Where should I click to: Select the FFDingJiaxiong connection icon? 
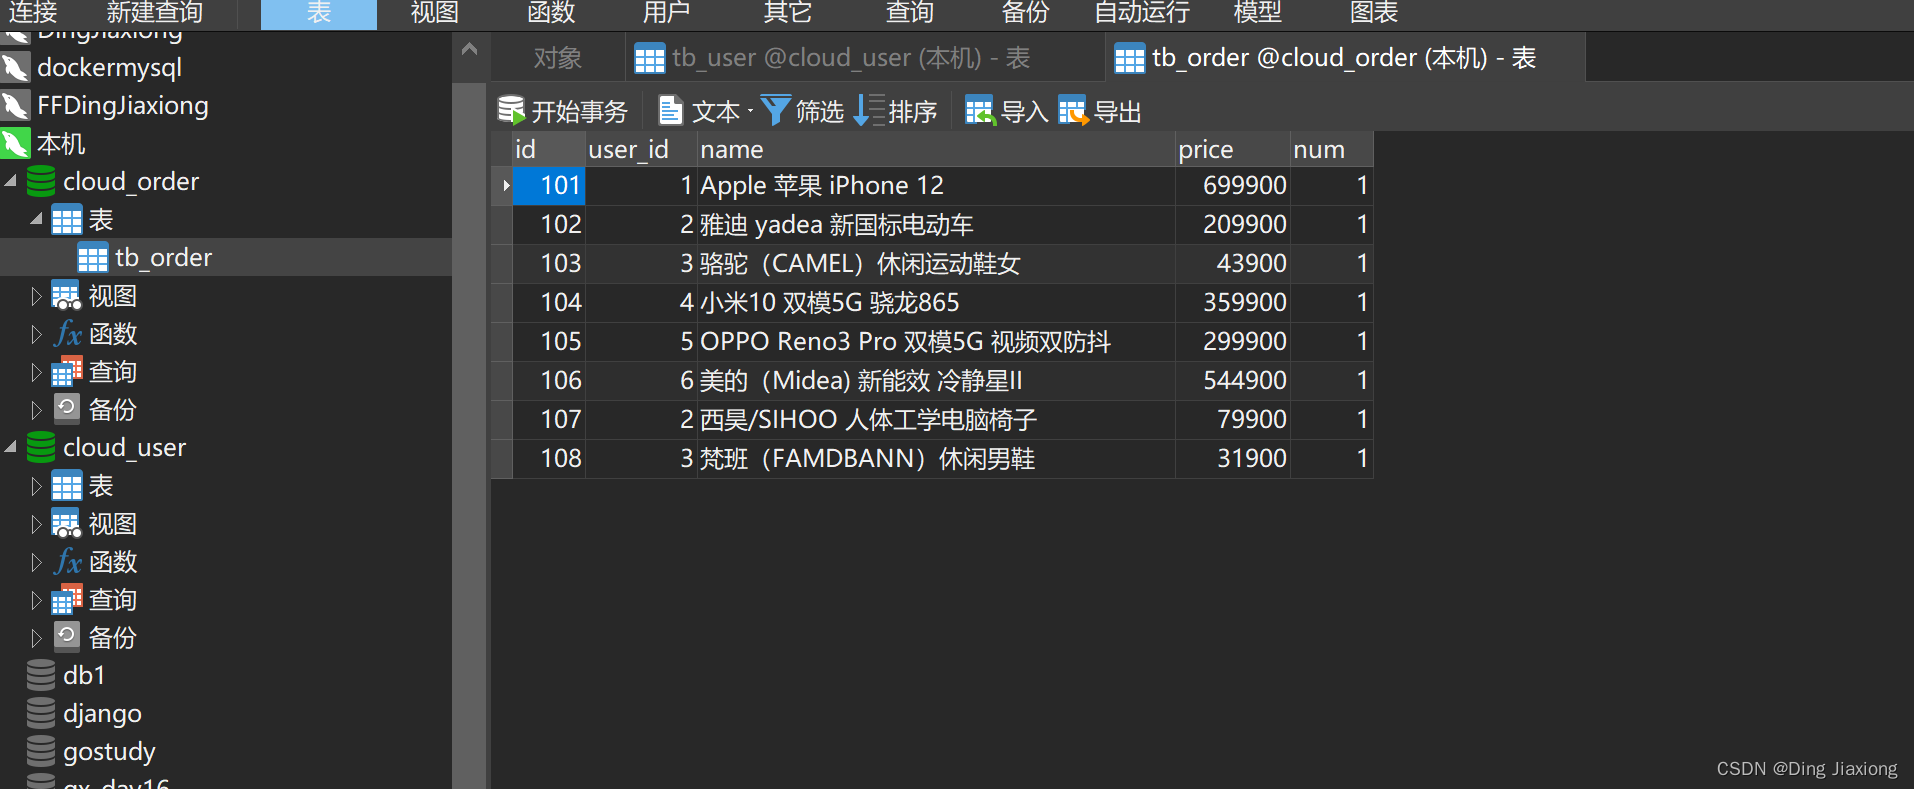pyautogui.click(x=16, y=106)
